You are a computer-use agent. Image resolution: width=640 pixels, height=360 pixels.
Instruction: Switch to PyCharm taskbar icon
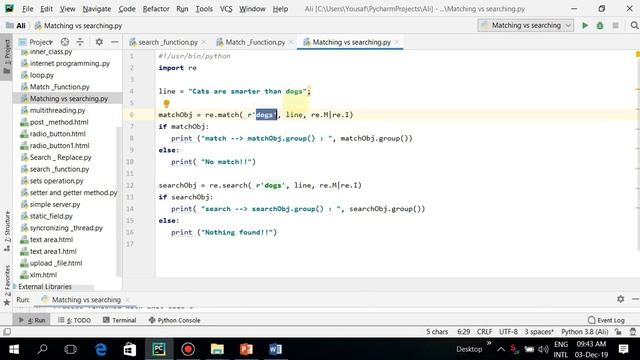(x=159, y=349)
